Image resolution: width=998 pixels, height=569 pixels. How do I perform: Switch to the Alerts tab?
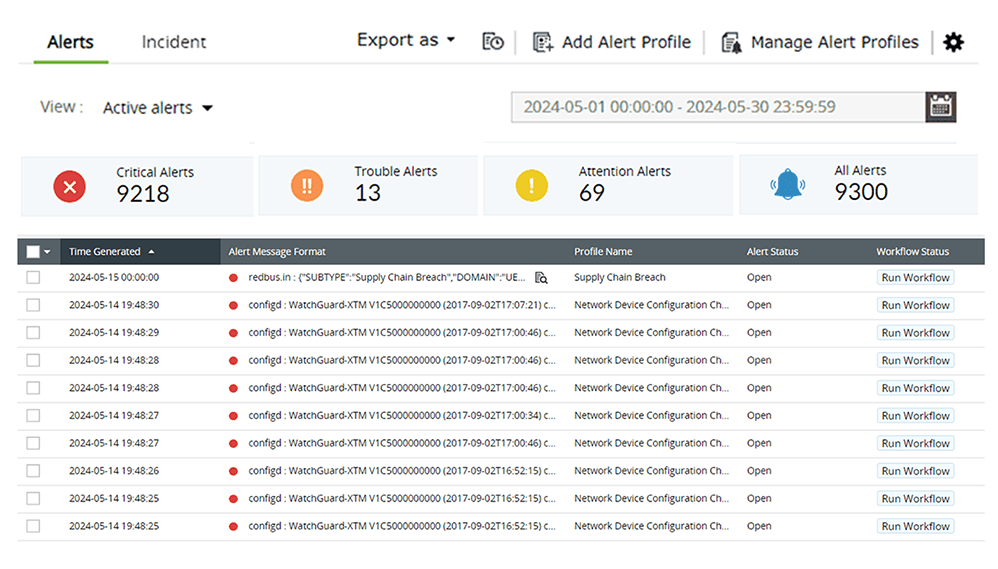(71, 42)
